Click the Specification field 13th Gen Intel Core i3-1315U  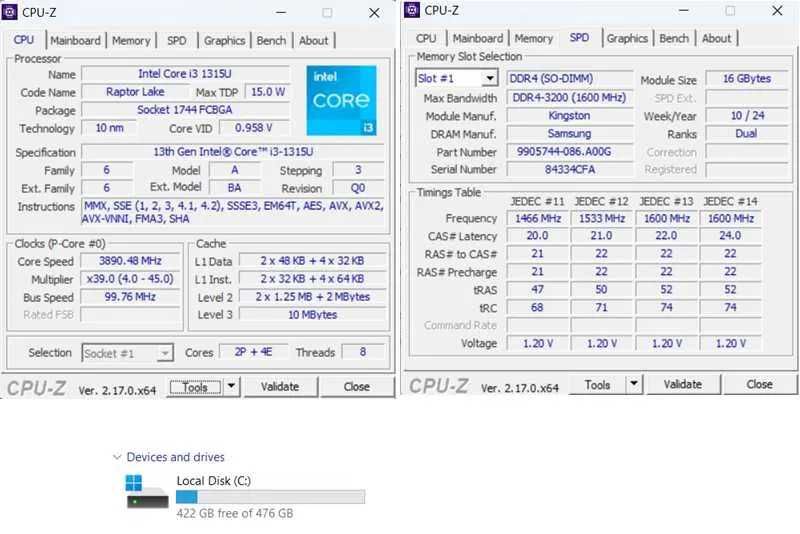[233, 152]
